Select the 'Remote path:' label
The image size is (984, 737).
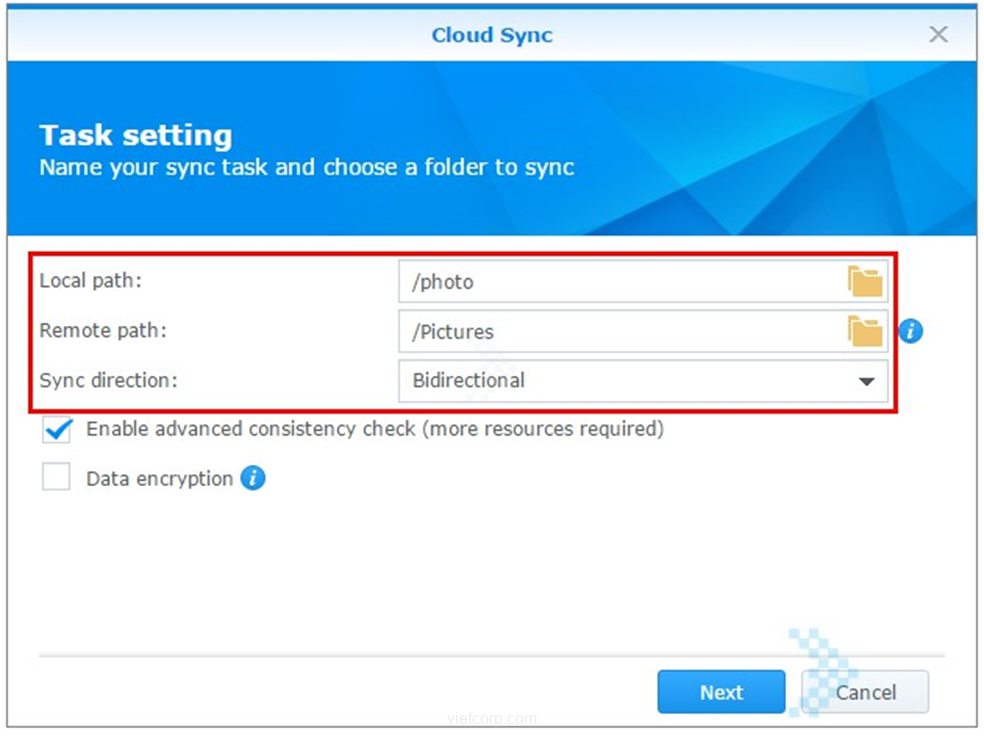(103, 331)
